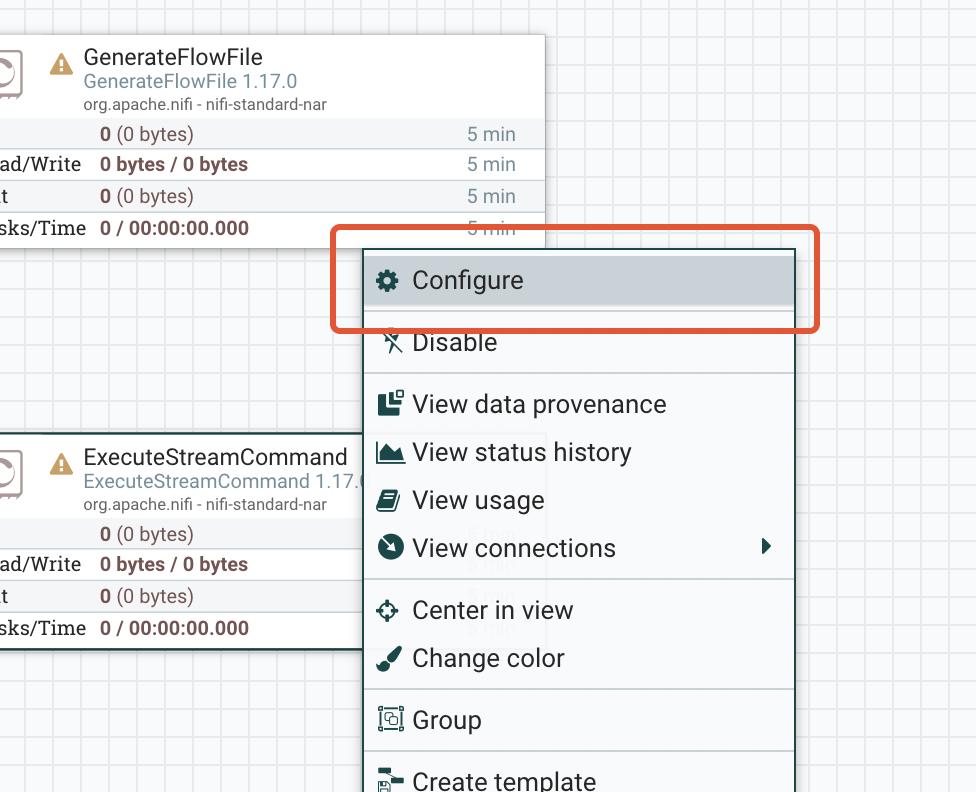Select the Disable menu entry
Viewport: 976px width, 792px height.
455,343
